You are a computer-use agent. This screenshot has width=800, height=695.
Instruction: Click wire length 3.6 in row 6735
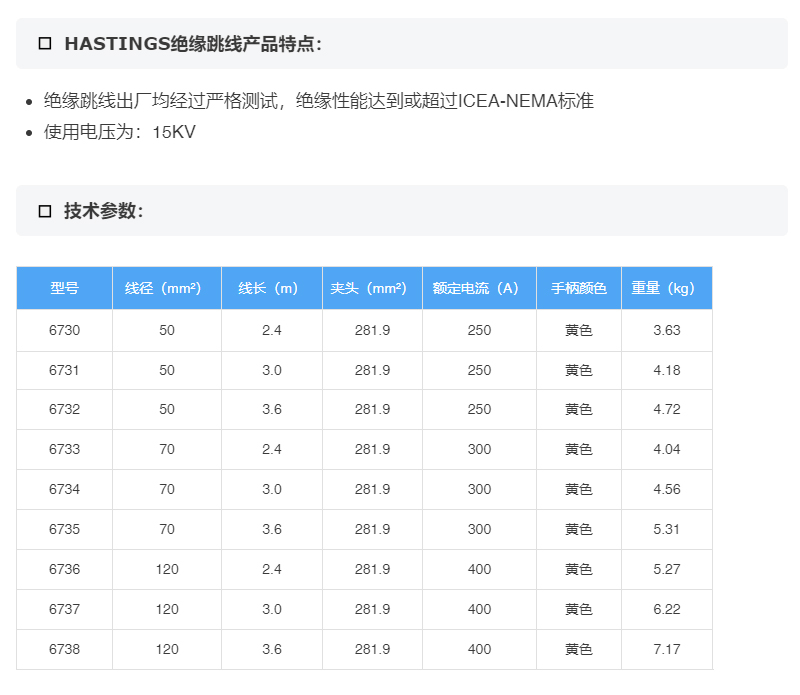coord(272,529)
